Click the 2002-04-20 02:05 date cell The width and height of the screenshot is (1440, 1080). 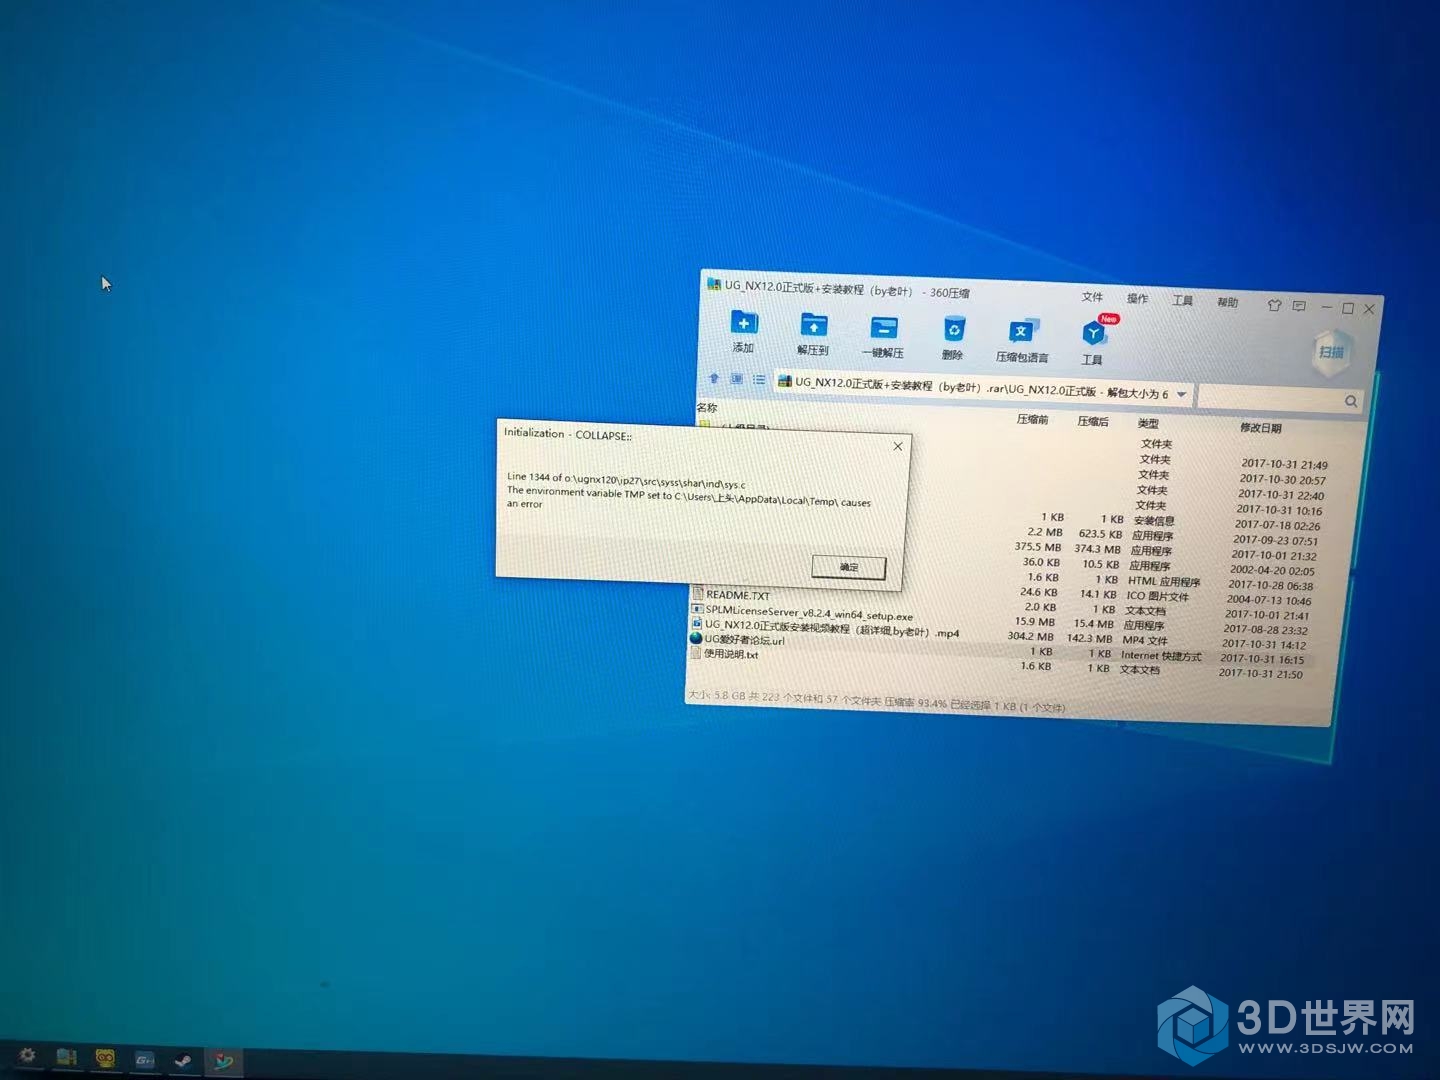coord(1272,570)
